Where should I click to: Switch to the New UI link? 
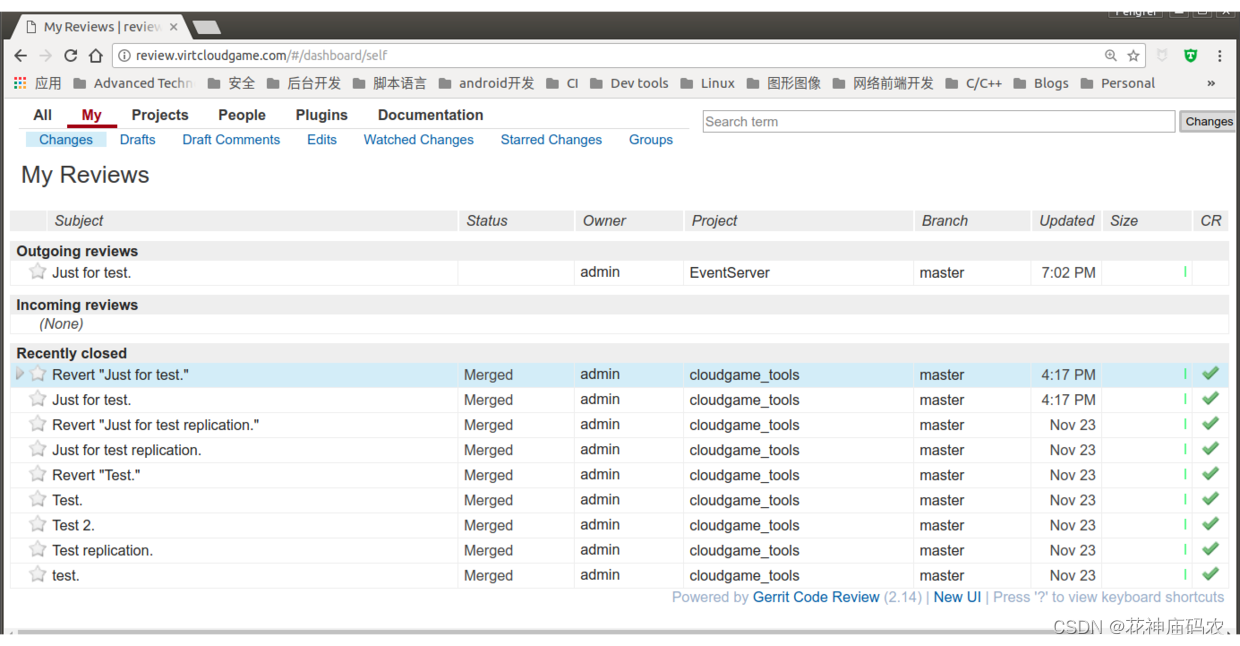coord(957,597)
